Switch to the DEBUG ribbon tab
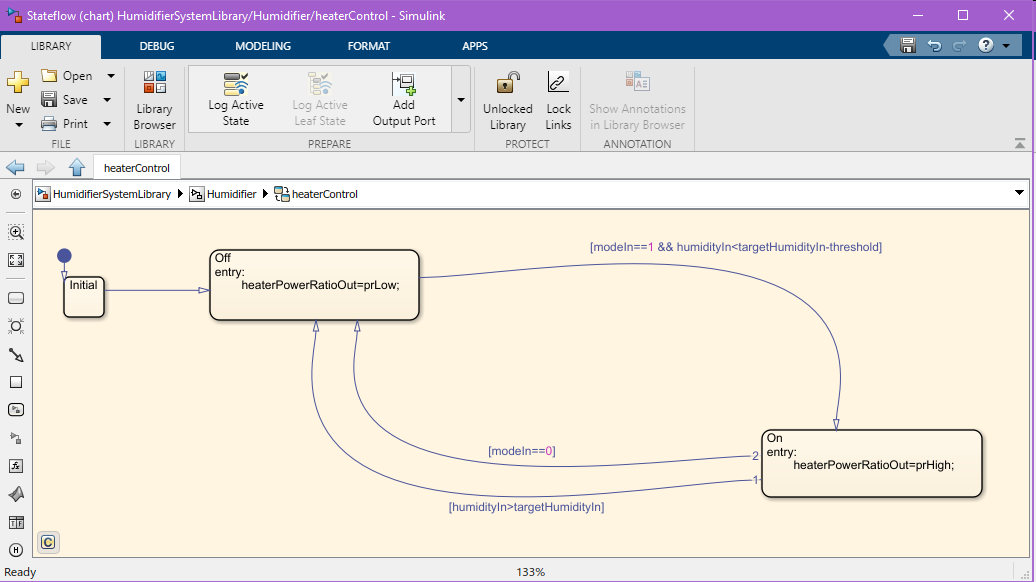 (157, 46)
